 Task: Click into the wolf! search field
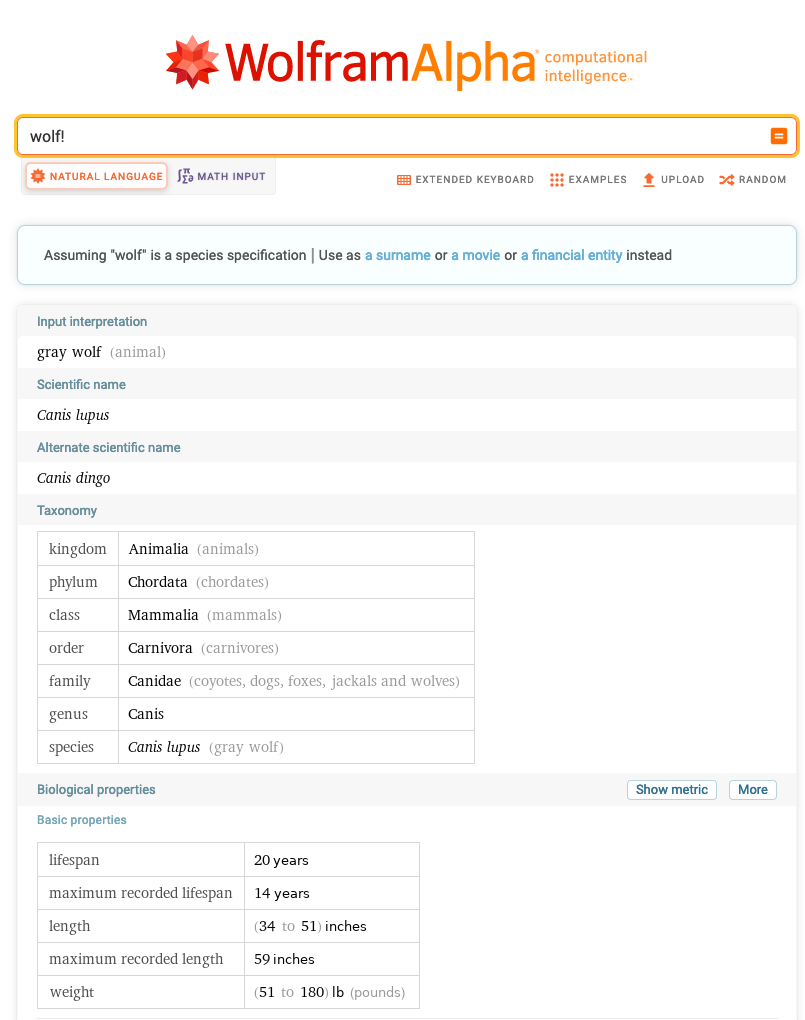390,136
